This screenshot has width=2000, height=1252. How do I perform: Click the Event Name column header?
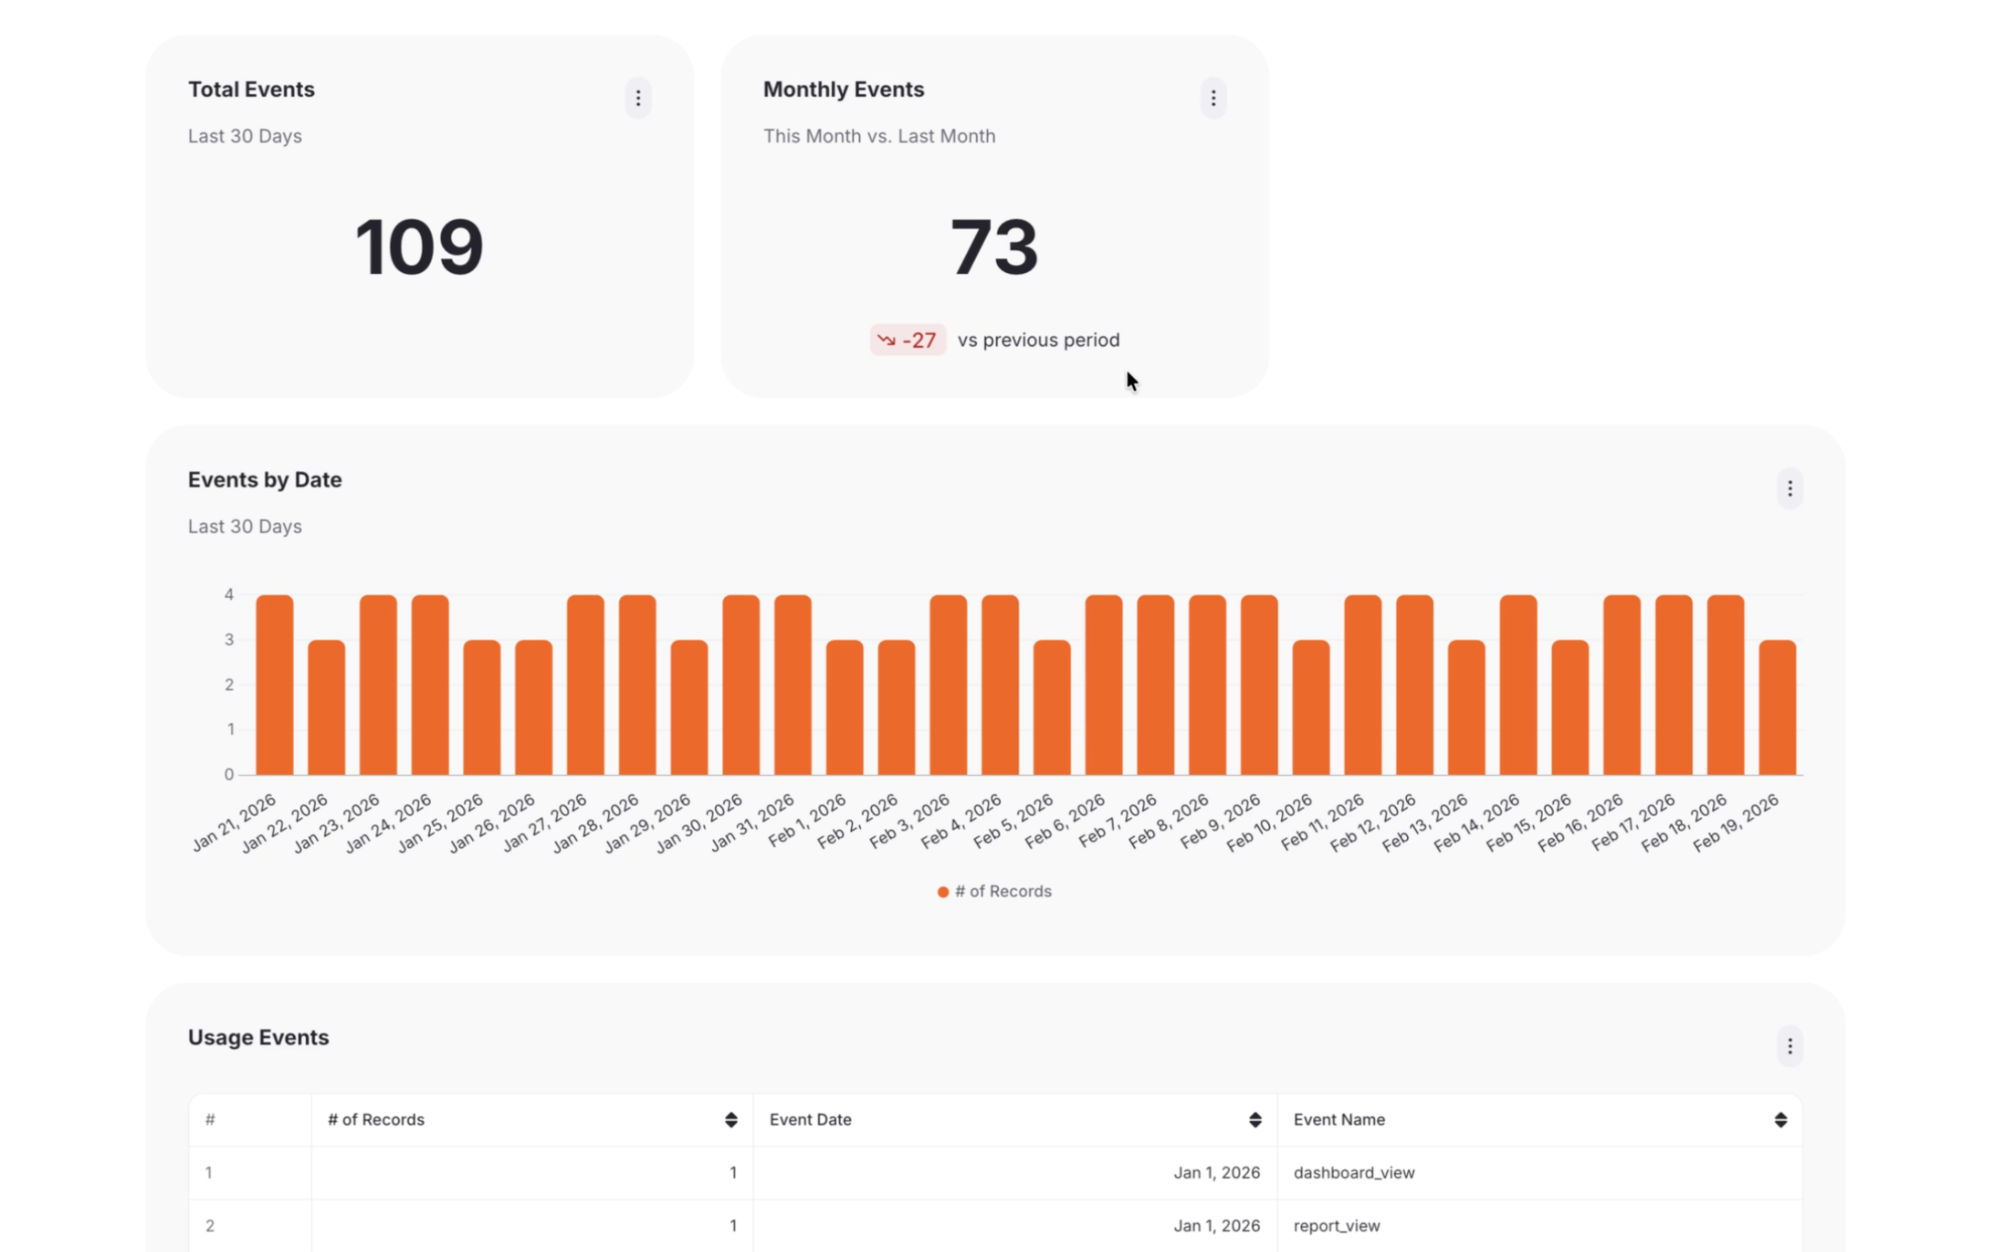coord(1339,1120)
